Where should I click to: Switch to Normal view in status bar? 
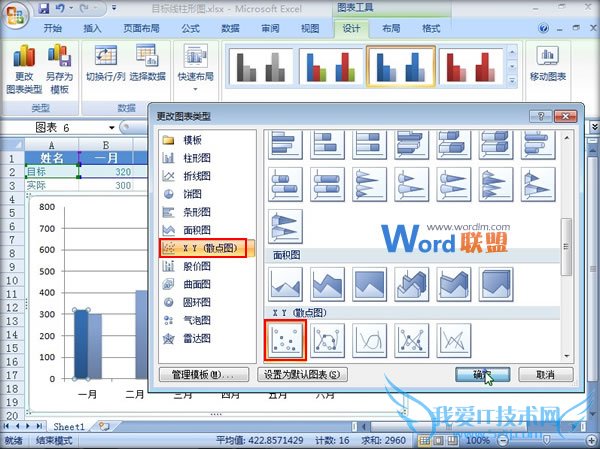[424, 440]
